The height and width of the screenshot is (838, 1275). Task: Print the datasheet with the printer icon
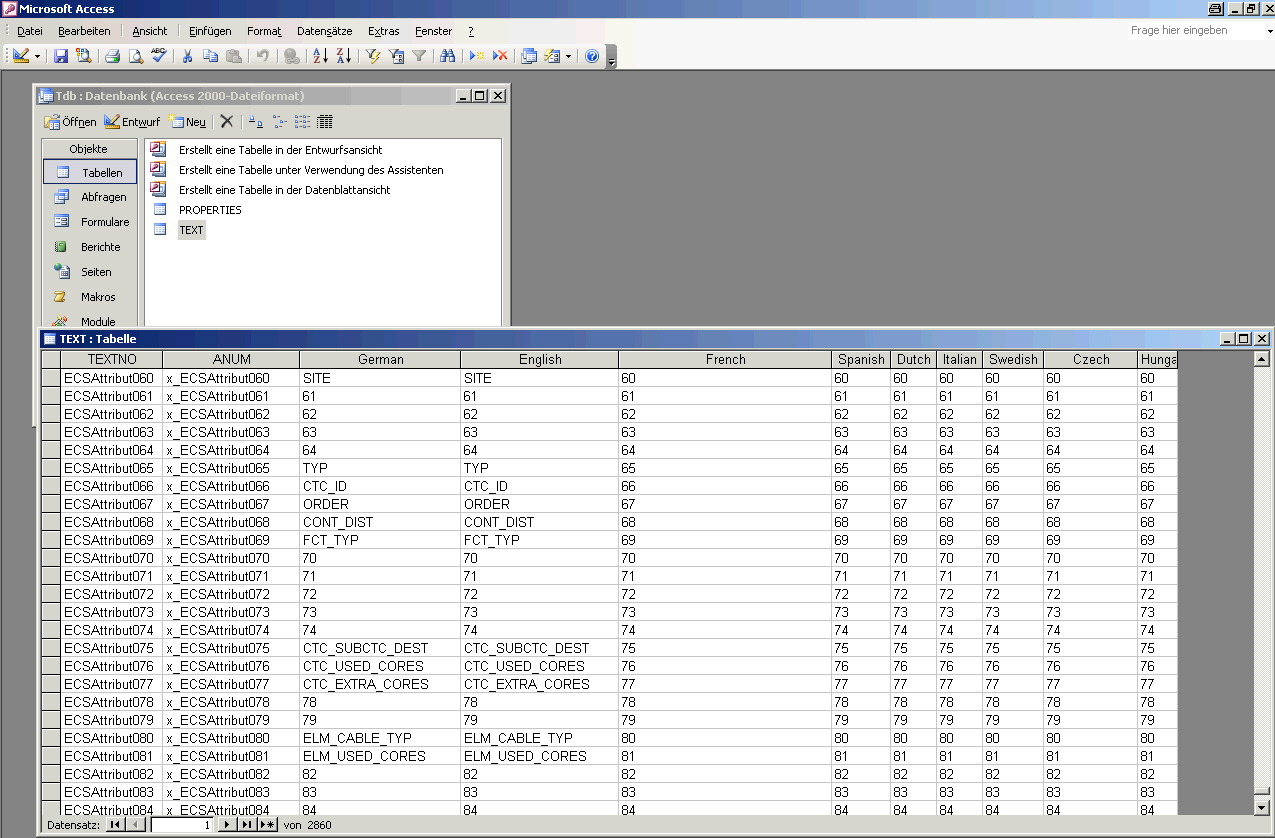point(113,56)
